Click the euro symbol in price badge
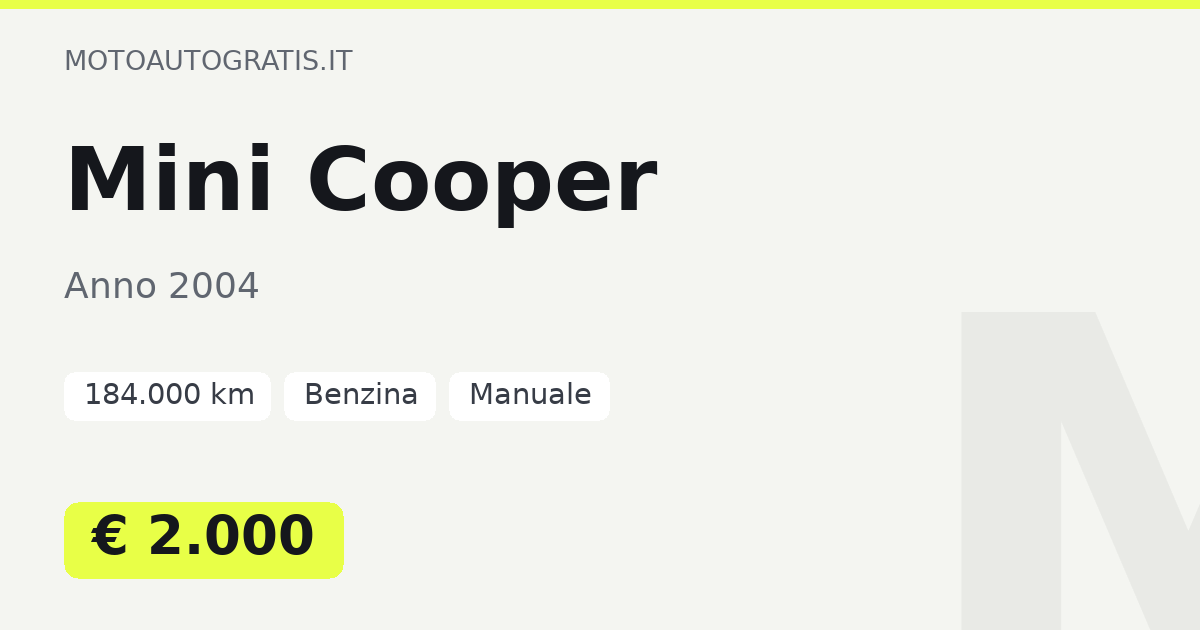 click(110, 538)
